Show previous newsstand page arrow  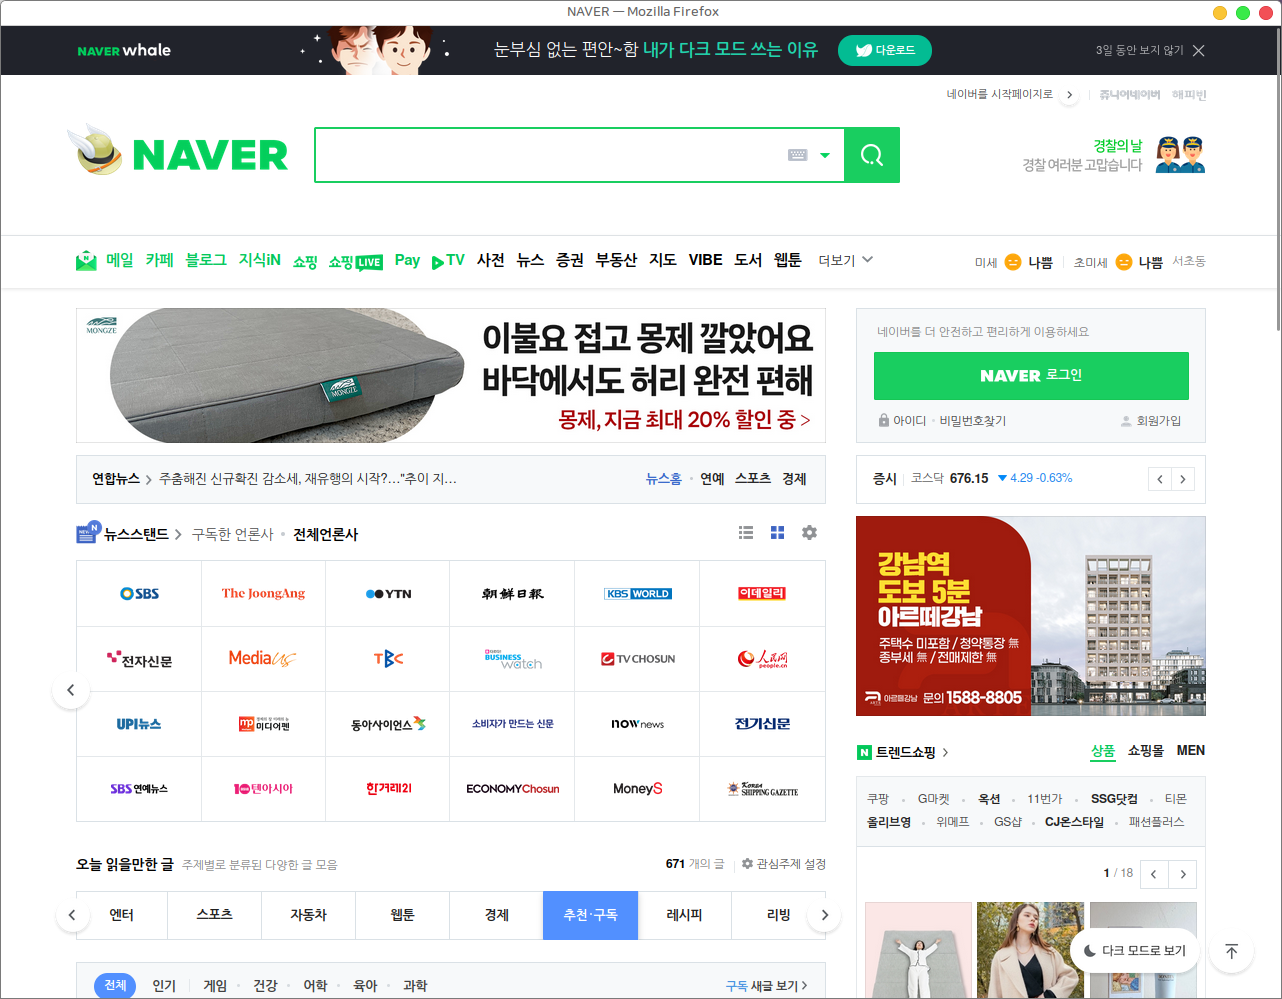tap(71, 690)
